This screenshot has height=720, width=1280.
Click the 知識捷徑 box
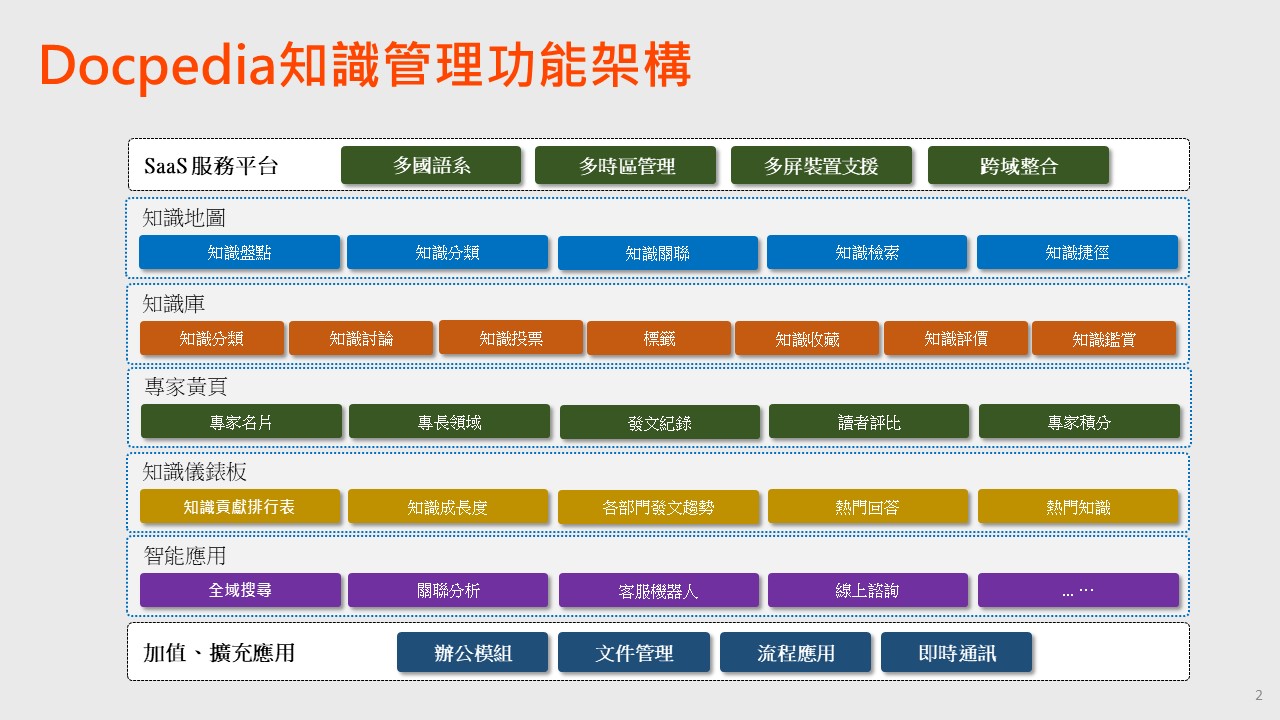point(1077,252)
